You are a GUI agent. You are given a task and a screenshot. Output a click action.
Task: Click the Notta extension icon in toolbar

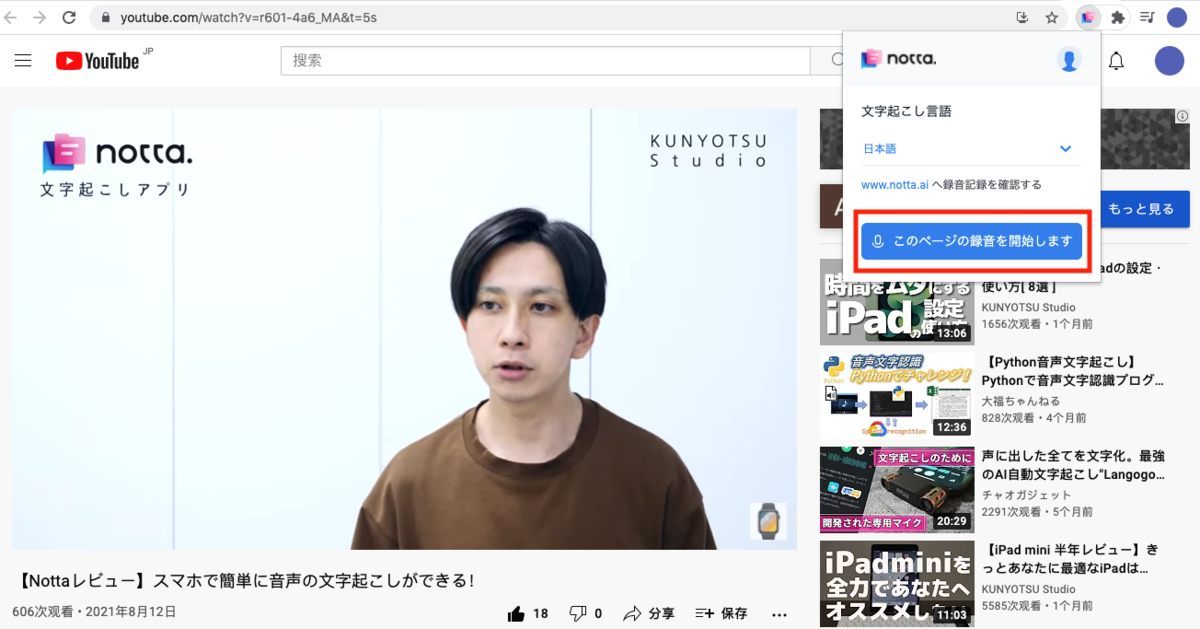point(1088,17)
